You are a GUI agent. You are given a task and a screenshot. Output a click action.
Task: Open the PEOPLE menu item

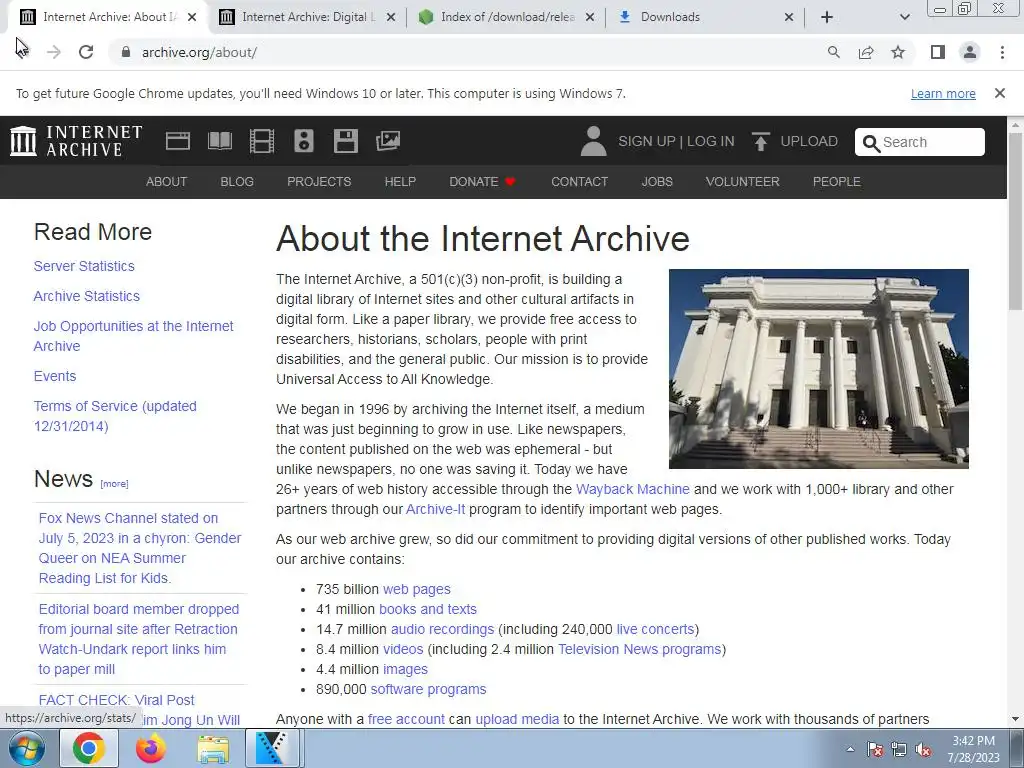[x=837, y=182]
